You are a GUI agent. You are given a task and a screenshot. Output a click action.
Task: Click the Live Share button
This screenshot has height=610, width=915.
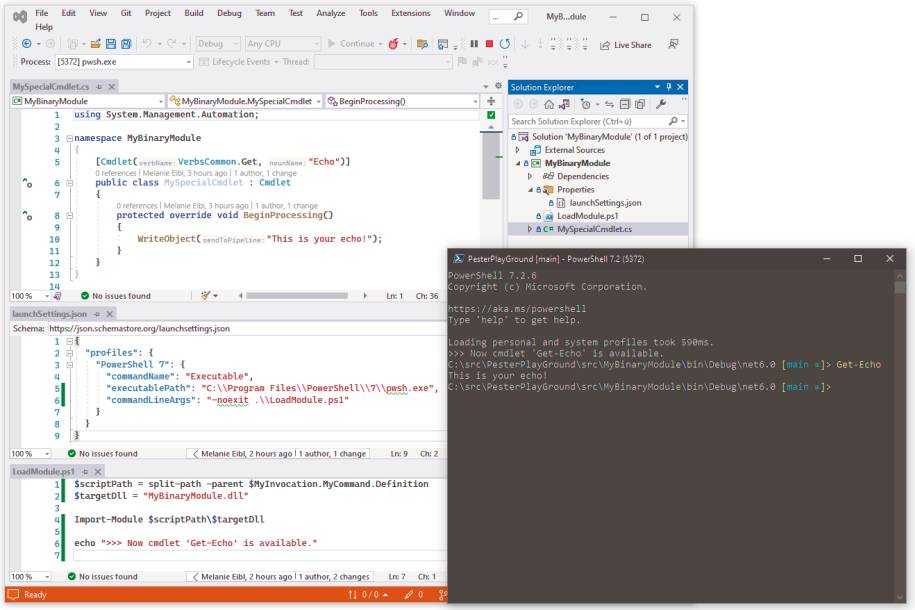point(626,45)
